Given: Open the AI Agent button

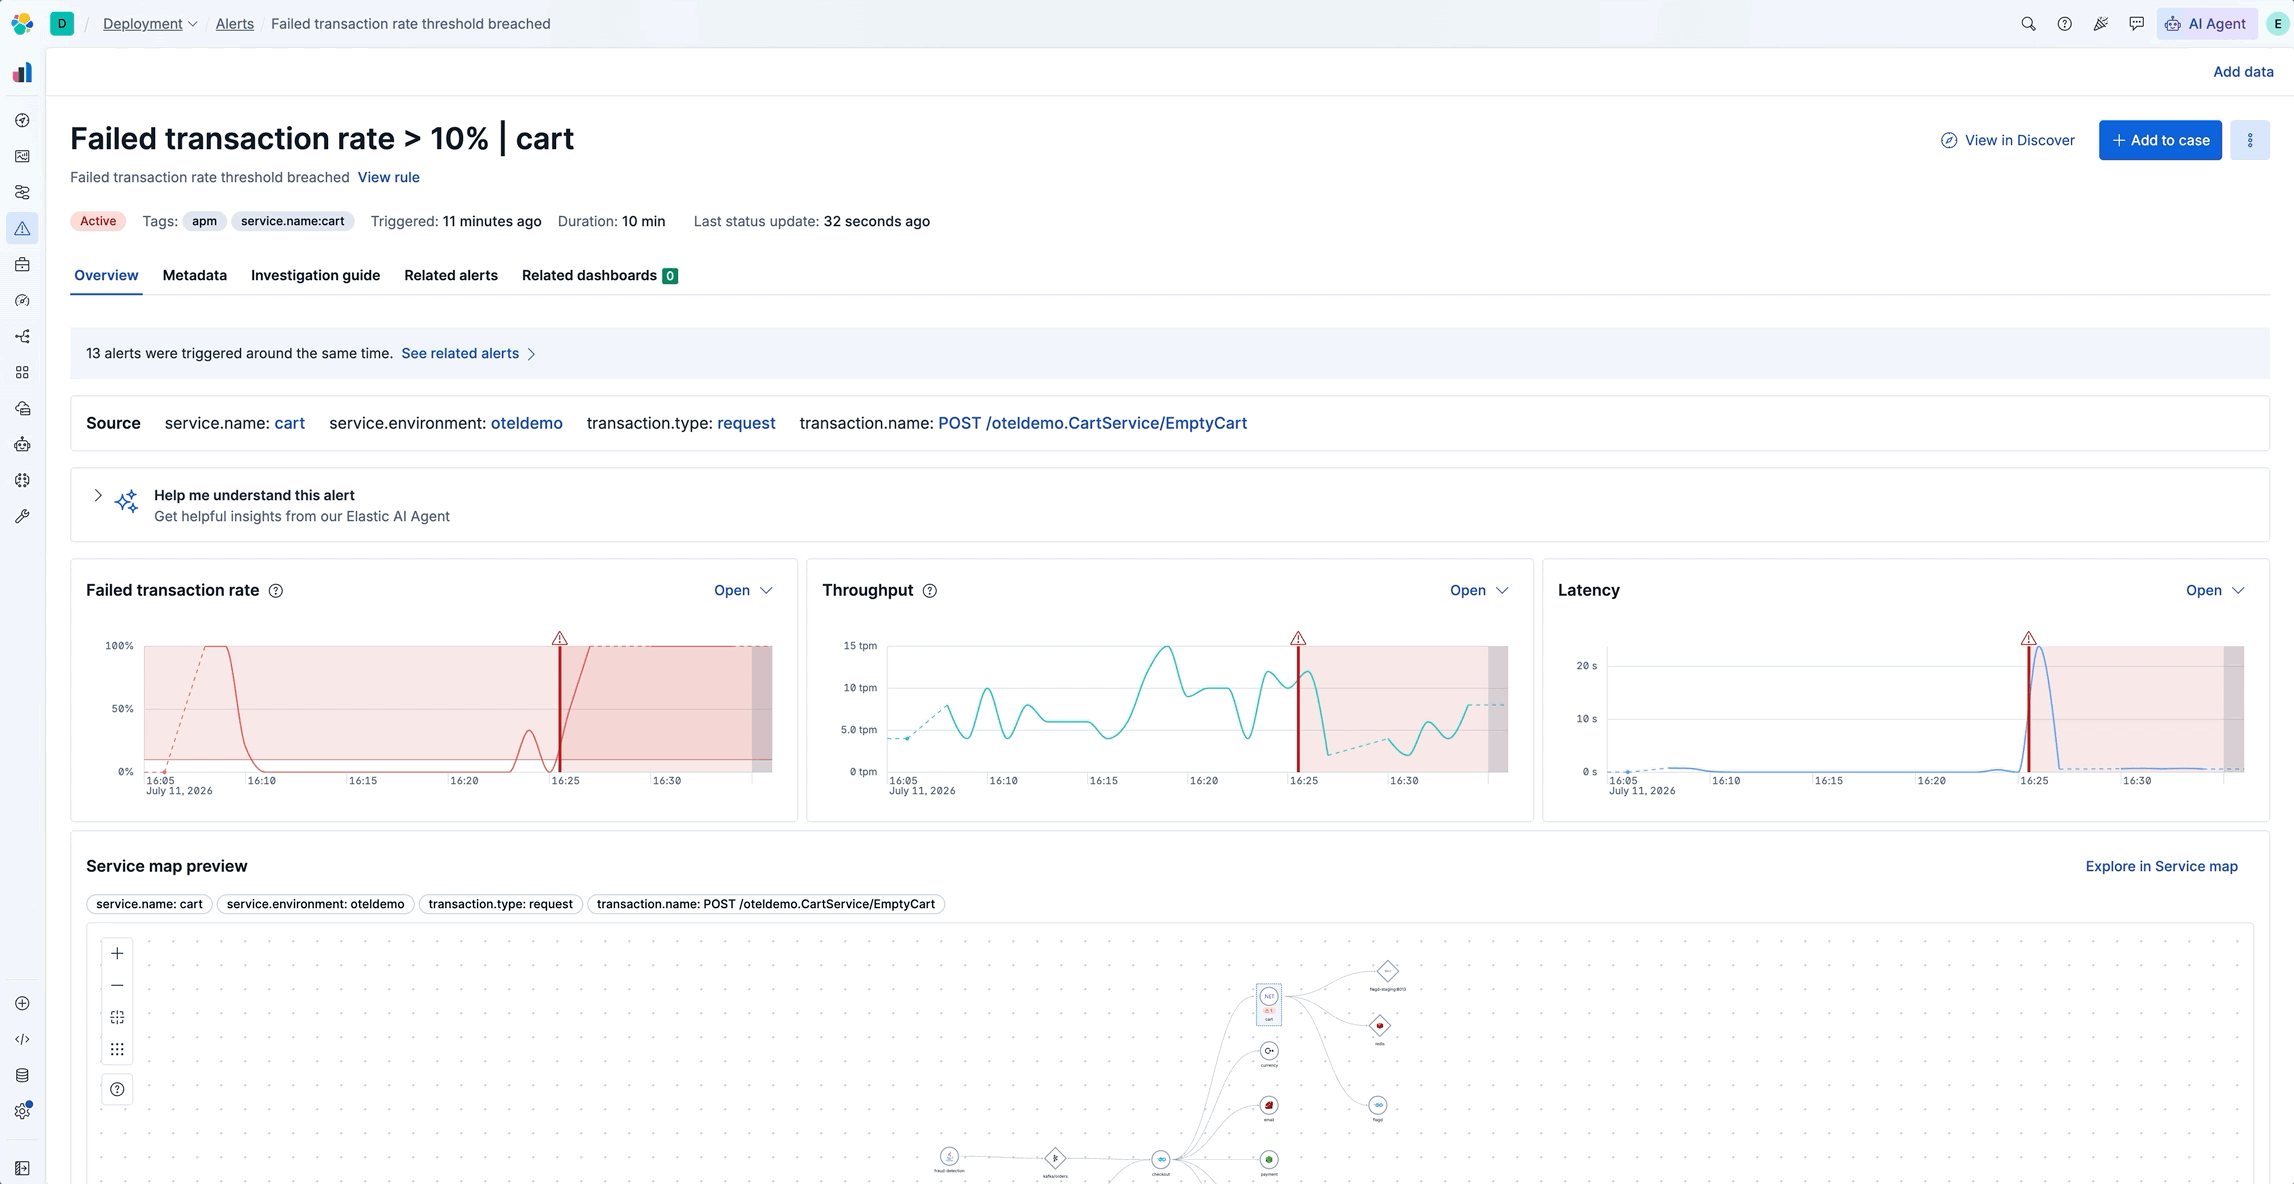Looking at the screenshot, I should pos(2207,24).
